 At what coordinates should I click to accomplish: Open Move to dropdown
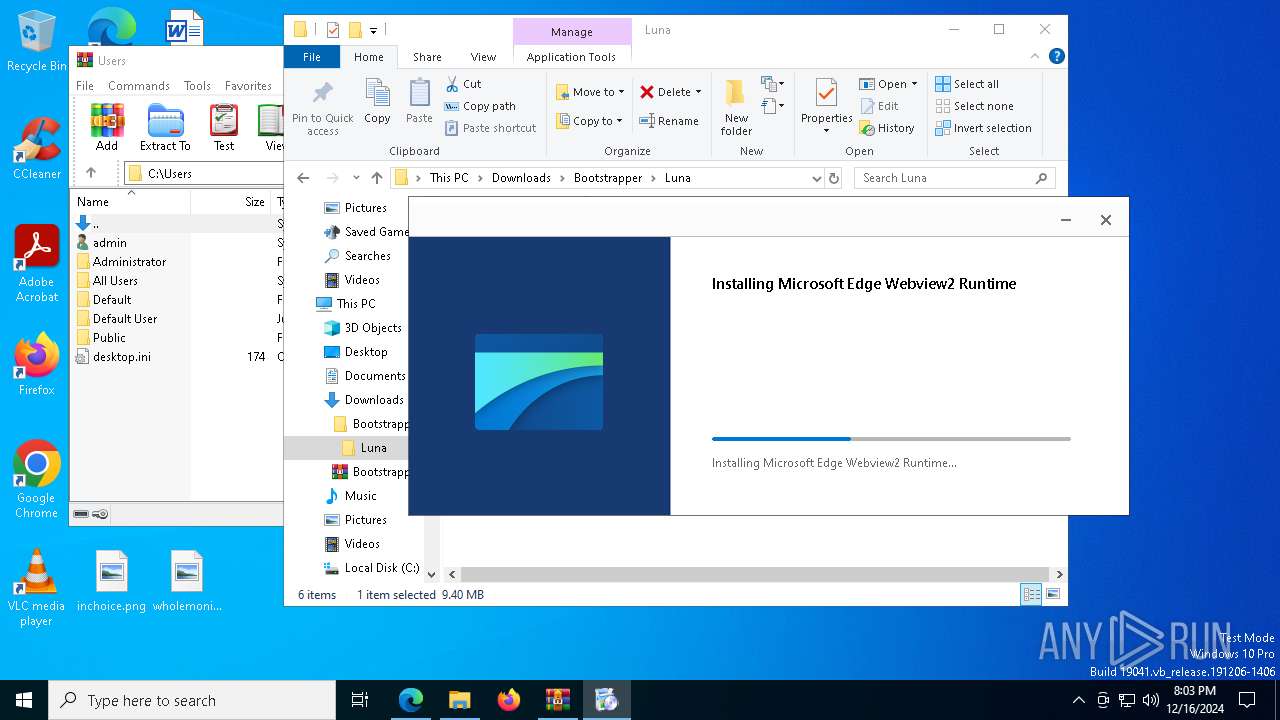[x=590, y=91]
